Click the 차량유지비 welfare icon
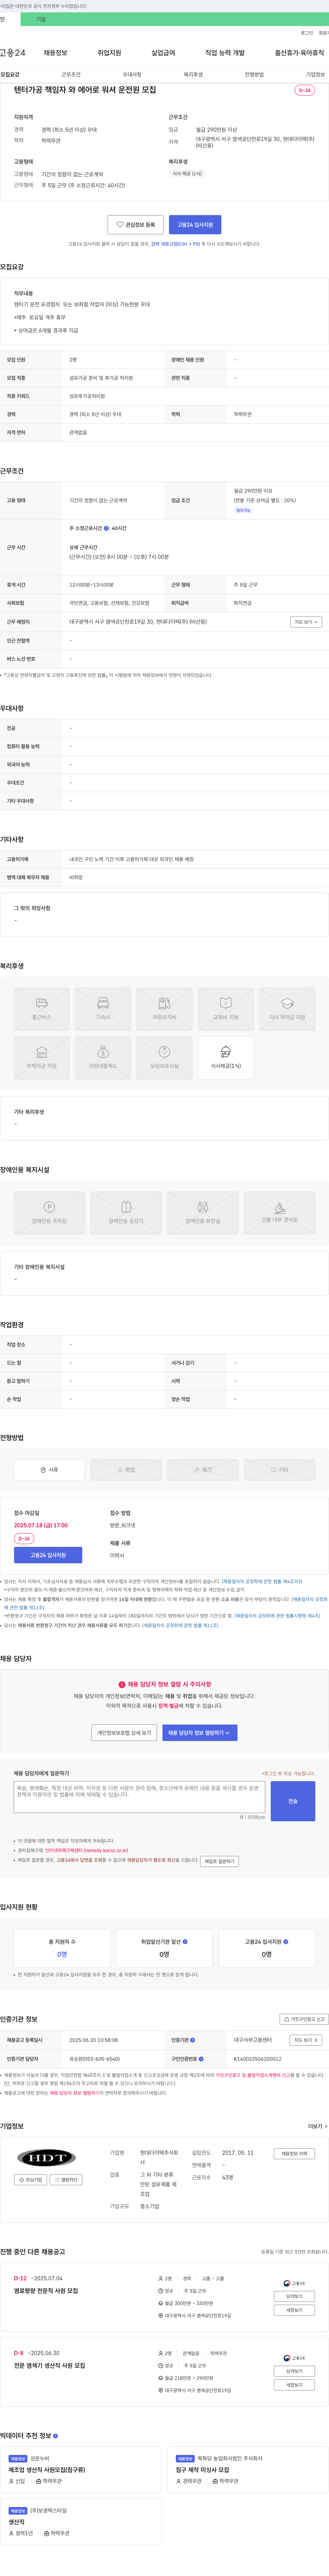 164,1009
